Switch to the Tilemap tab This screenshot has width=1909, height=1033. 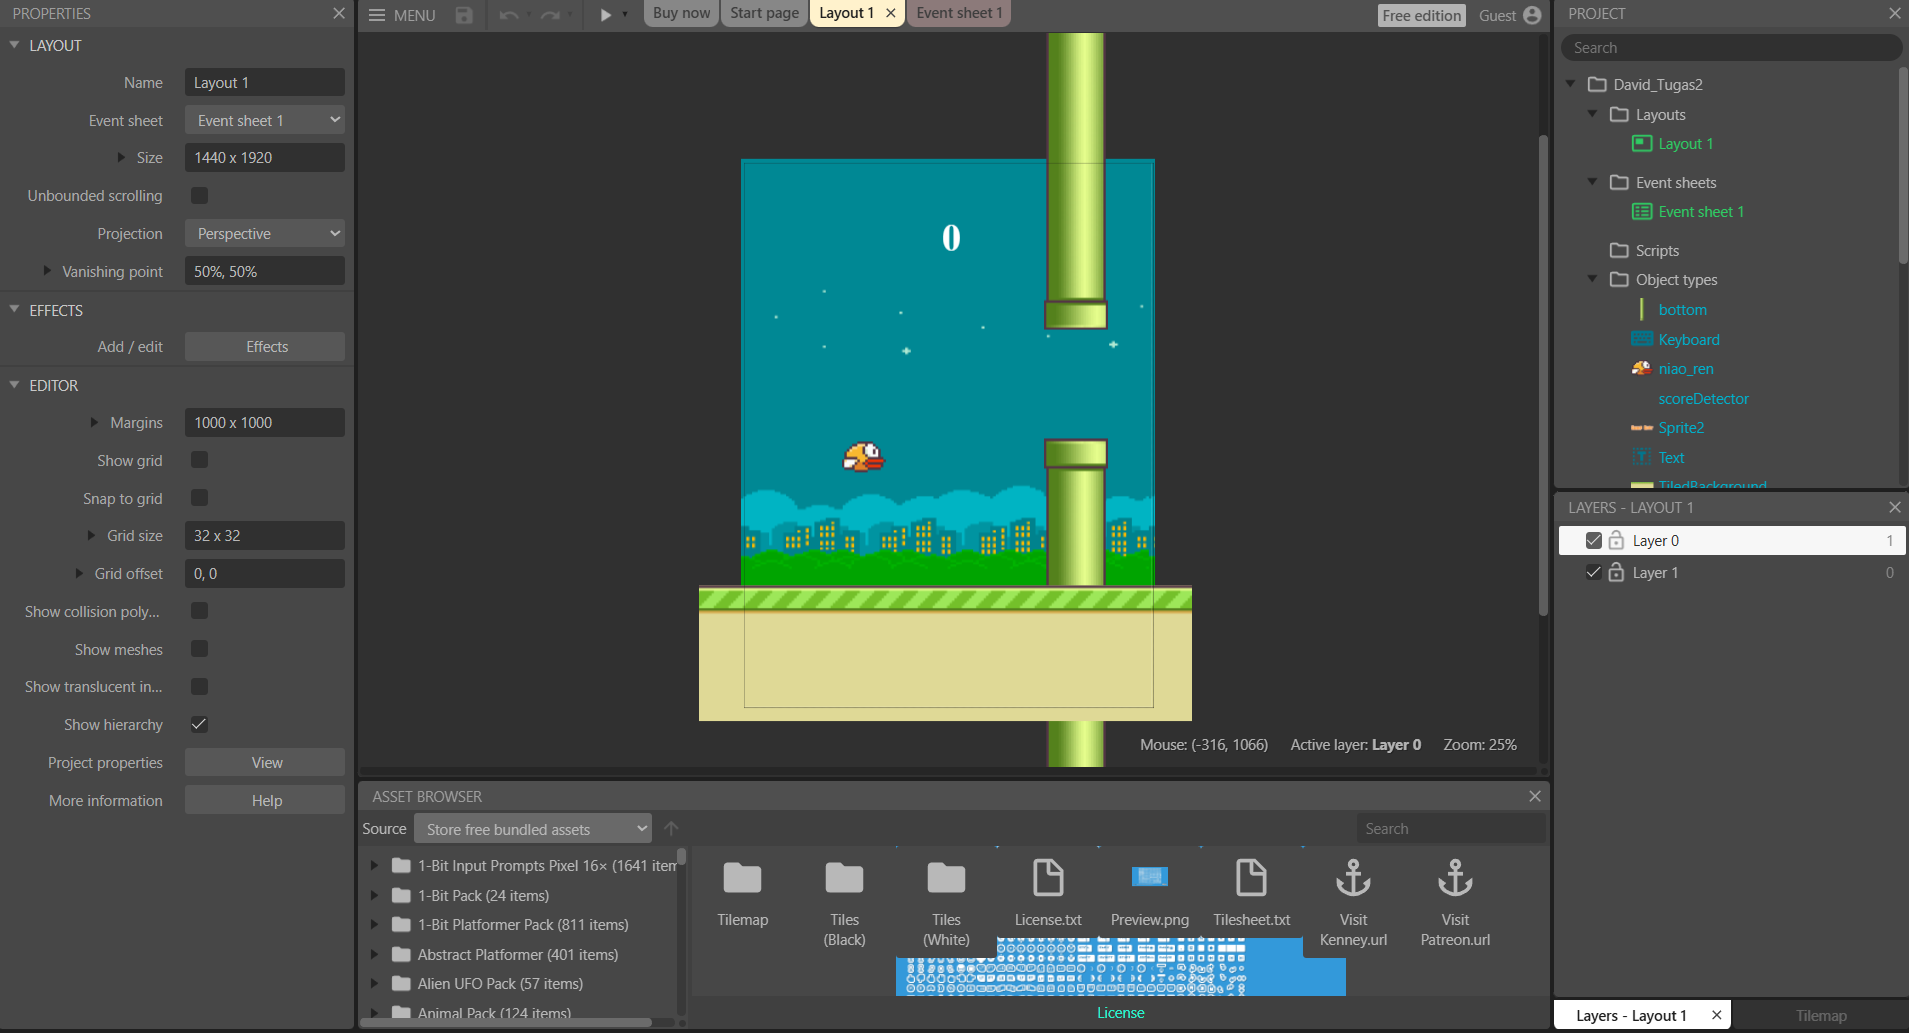1822,1014
